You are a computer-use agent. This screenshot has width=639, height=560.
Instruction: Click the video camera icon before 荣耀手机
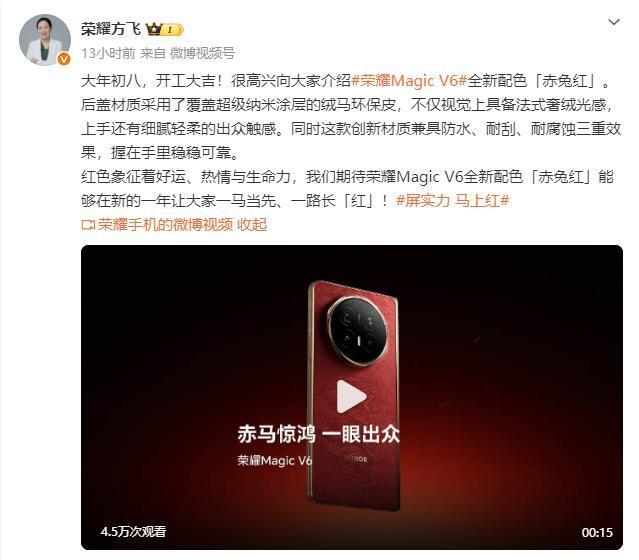tap(88, 225)
